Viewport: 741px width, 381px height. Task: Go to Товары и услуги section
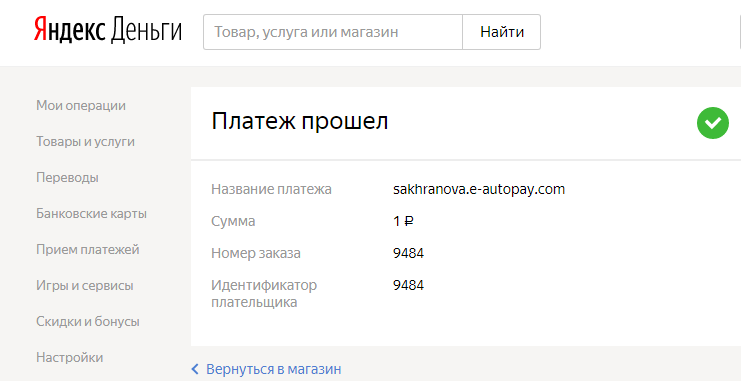coord(86,142)
